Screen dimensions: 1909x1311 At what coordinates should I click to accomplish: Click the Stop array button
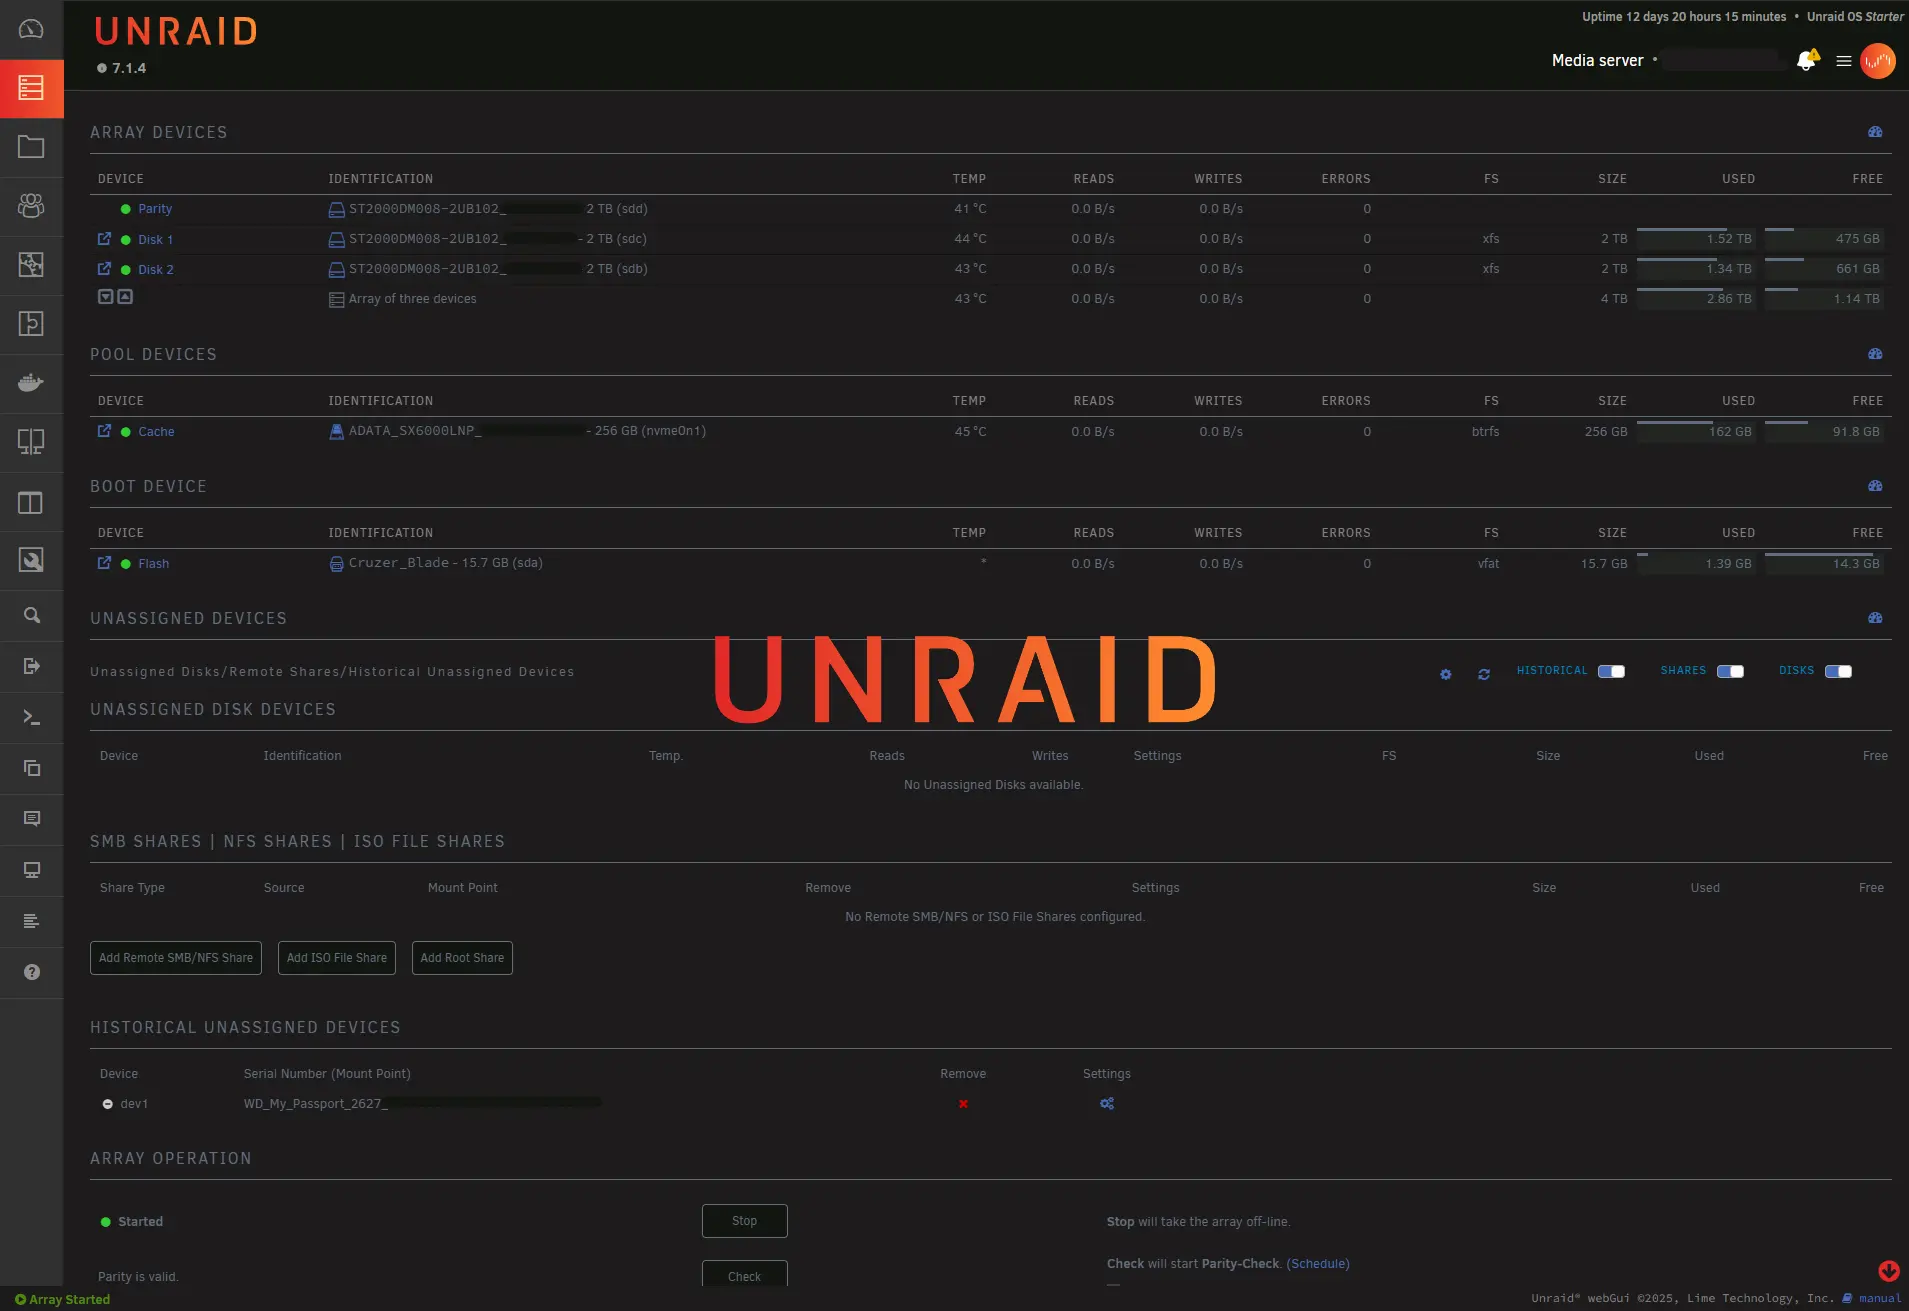[x=744, y=1221]
